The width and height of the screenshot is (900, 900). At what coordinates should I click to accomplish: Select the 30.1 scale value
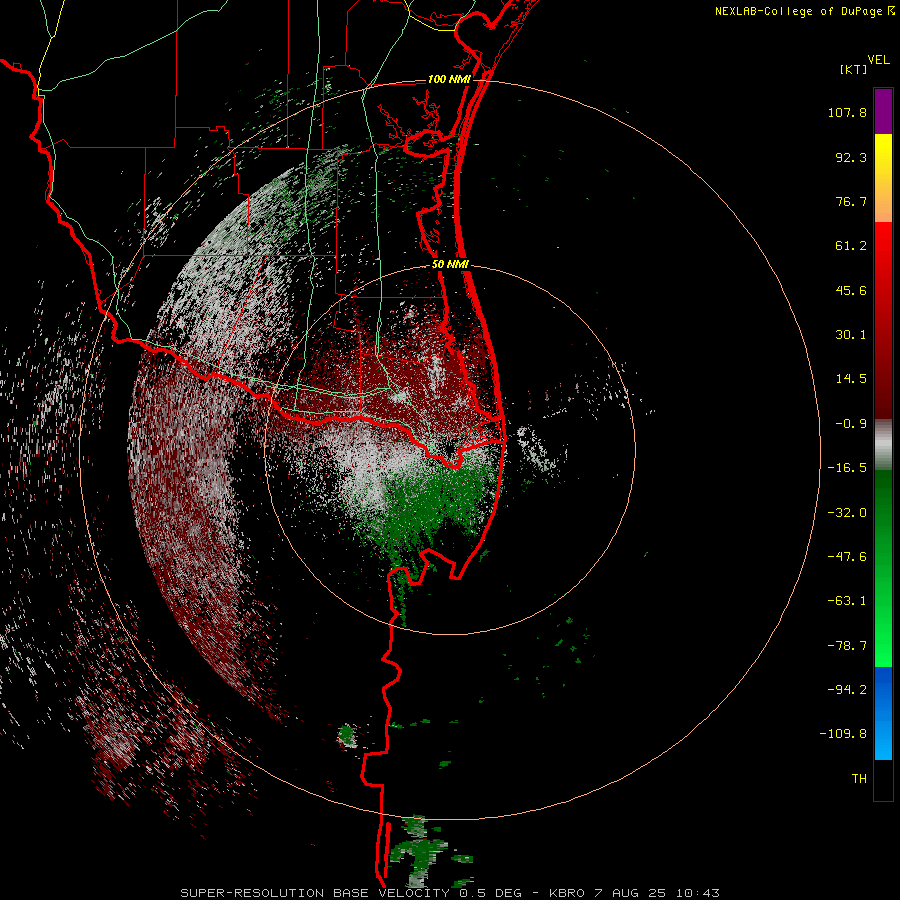tap(851, 335)
